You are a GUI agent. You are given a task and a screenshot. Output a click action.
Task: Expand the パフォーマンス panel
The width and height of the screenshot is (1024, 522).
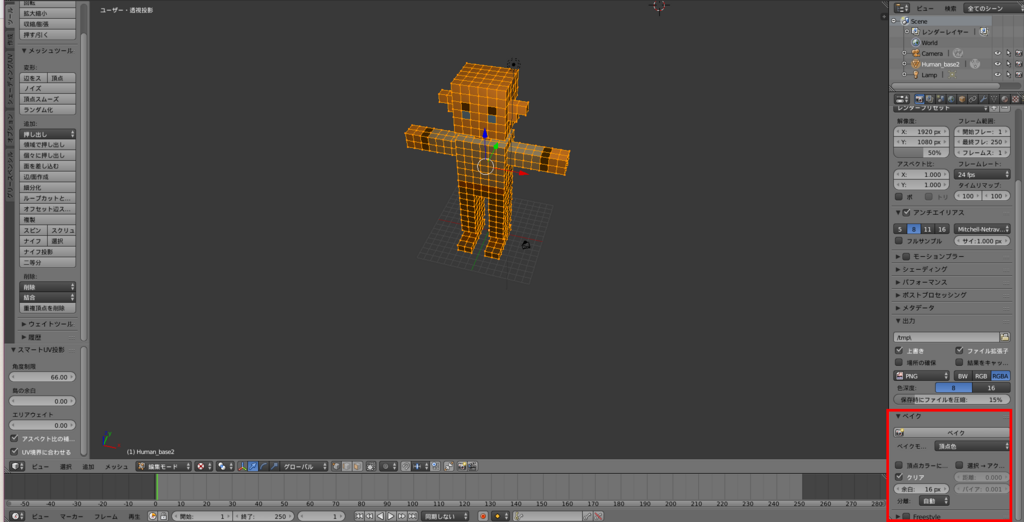924,282
